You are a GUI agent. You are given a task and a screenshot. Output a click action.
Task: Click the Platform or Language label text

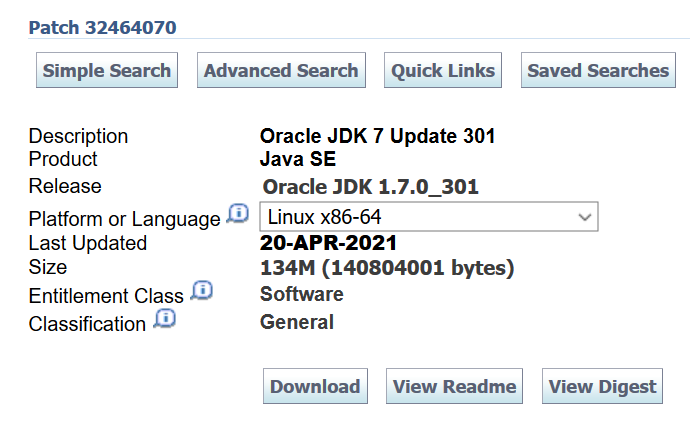(x=124, y=219)
